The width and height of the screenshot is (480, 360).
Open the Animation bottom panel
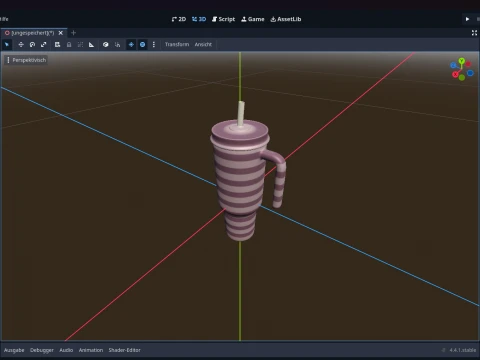pyautogui.click(x=91, y=350)
